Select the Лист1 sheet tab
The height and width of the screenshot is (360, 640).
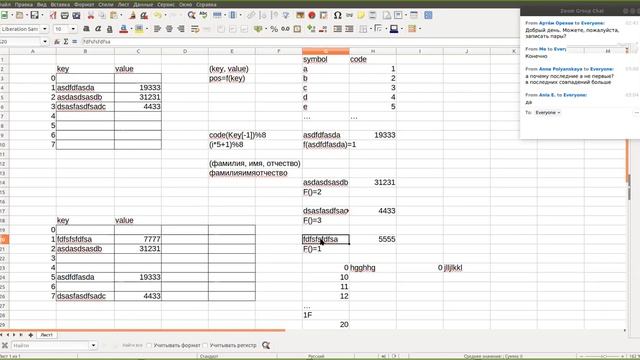point(47,335)
